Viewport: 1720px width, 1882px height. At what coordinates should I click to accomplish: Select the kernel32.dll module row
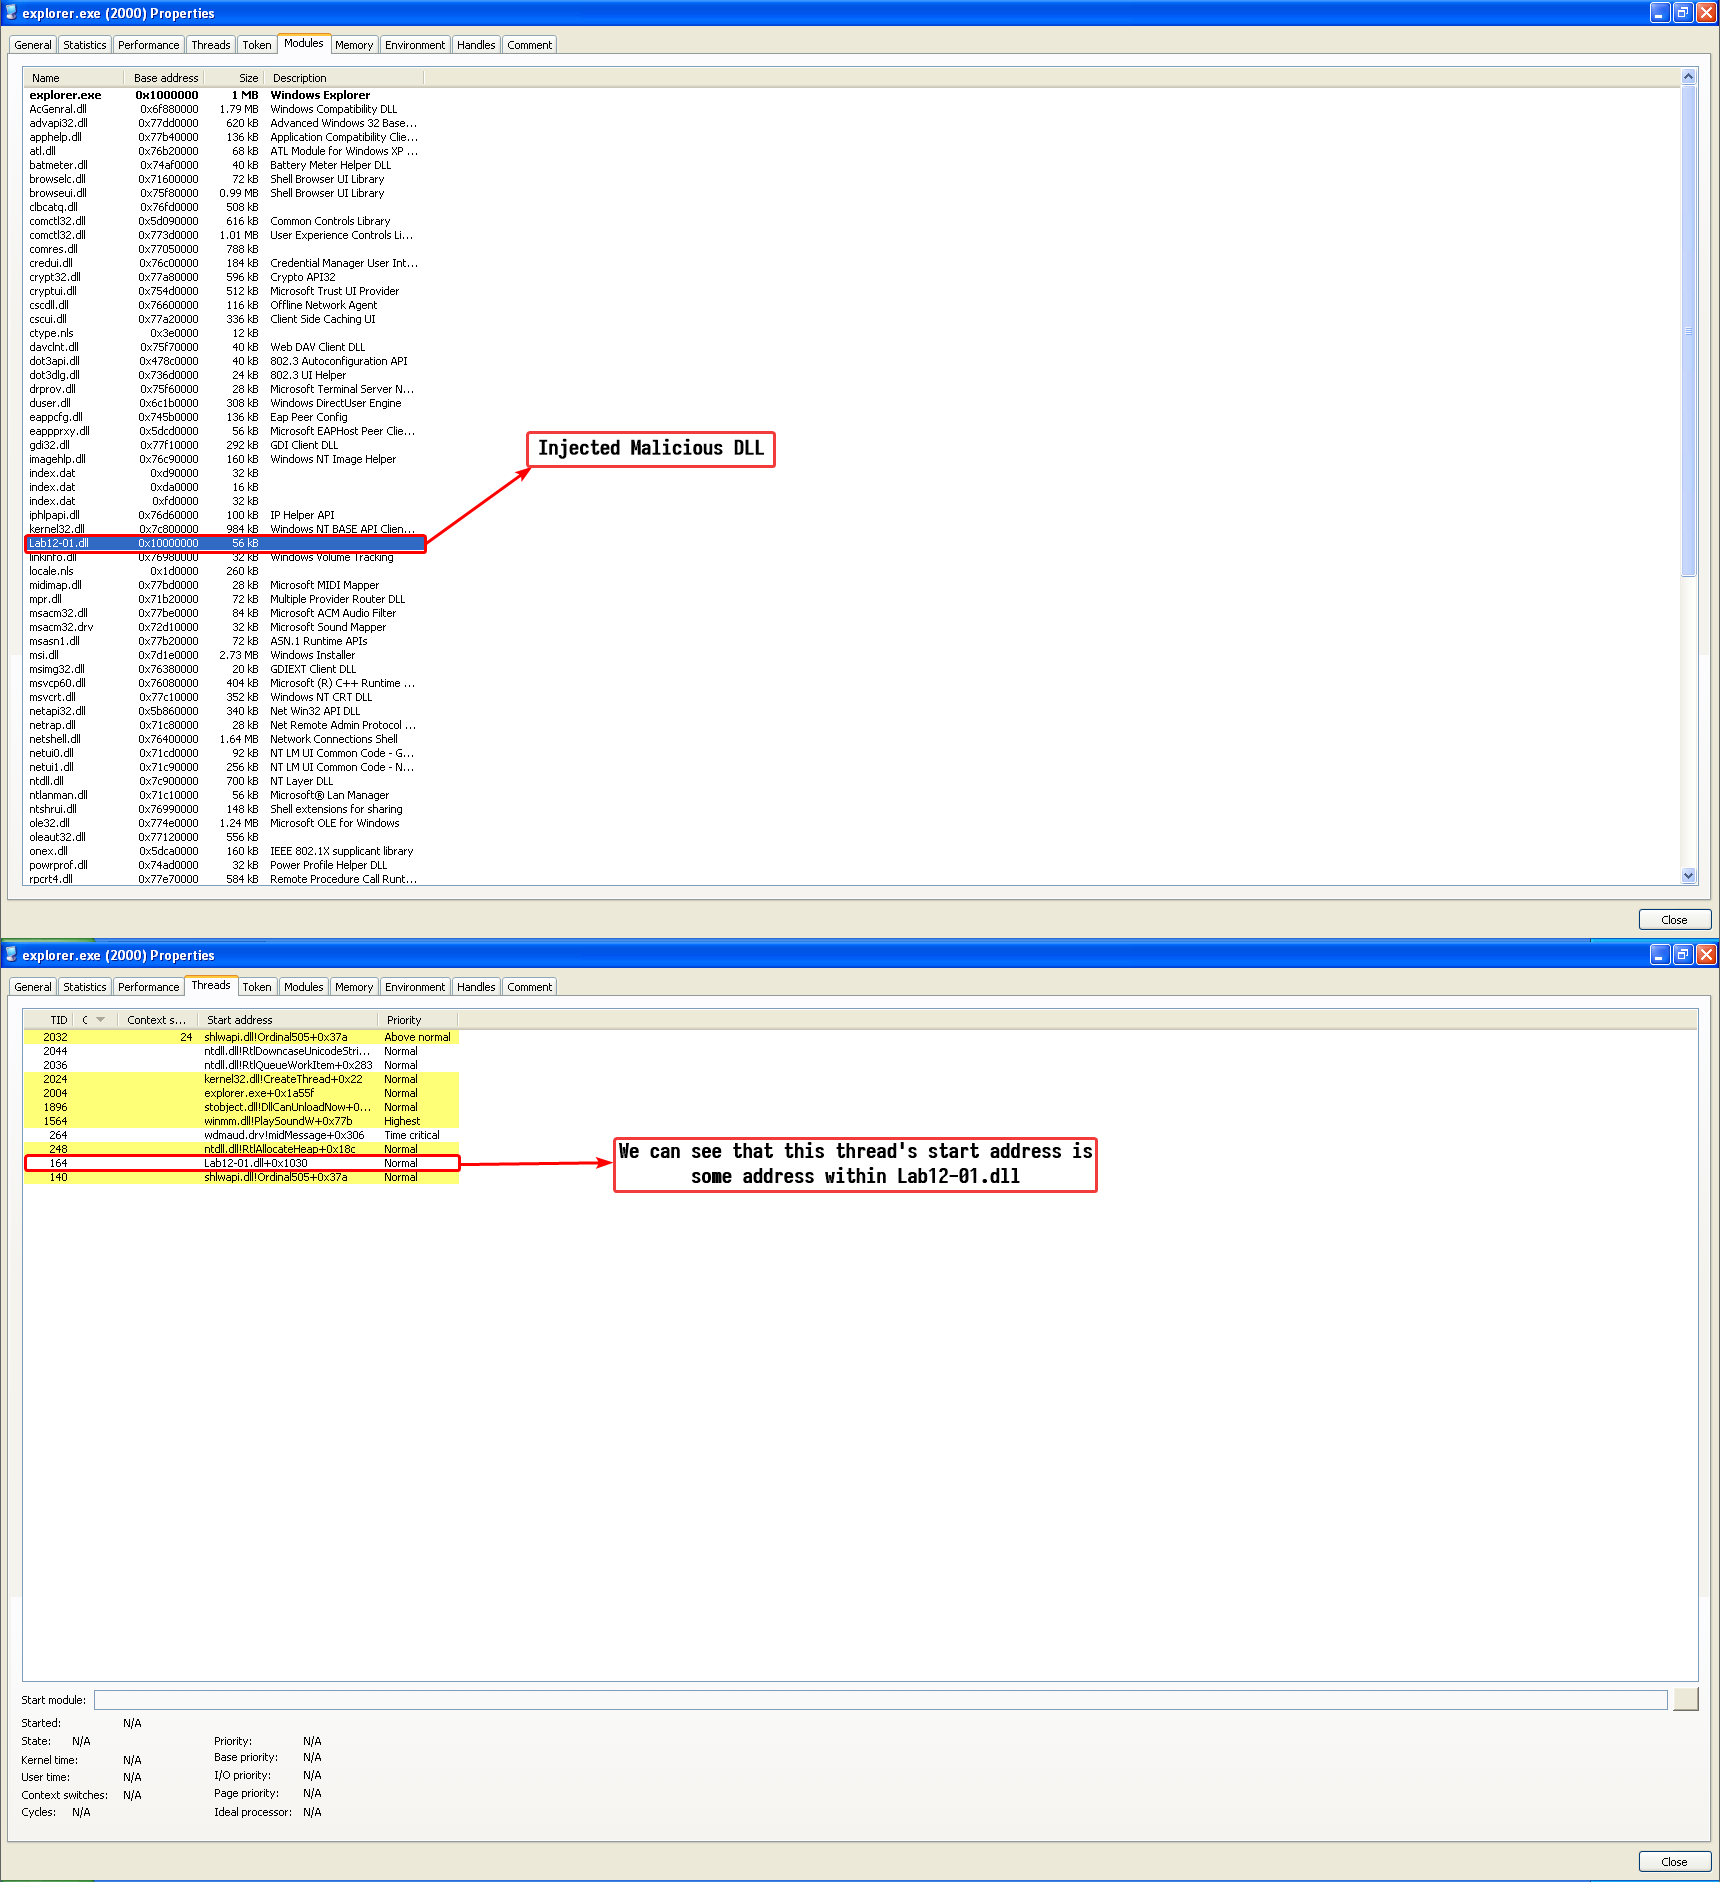(x=57, y=529)
